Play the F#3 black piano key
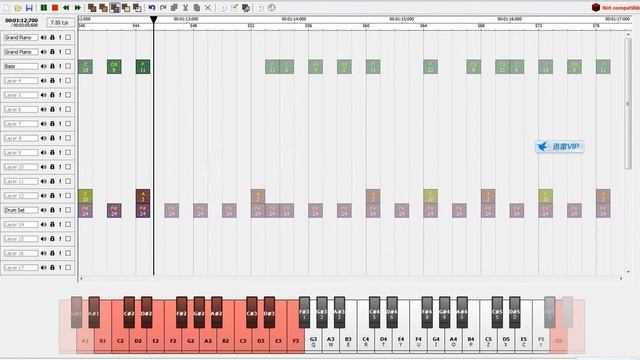Screen dimensions: 640x360 304,312
